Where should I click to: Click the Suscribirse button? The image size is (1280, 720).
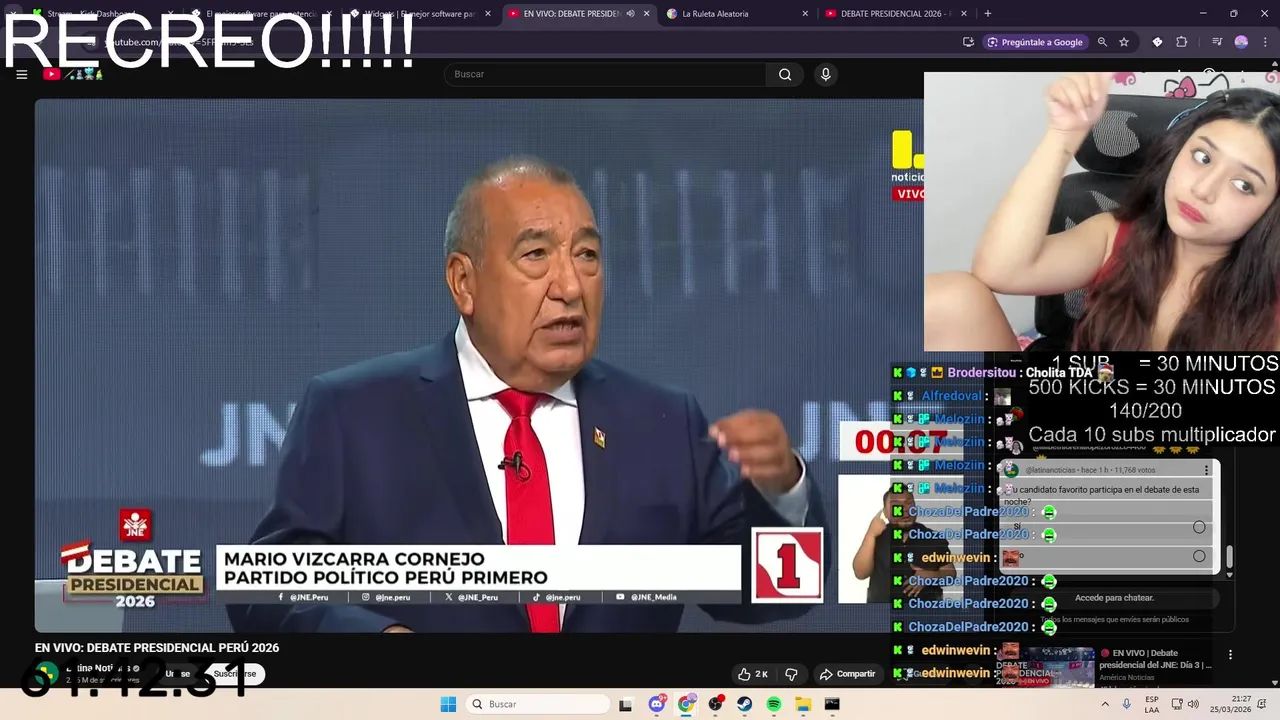236,674
